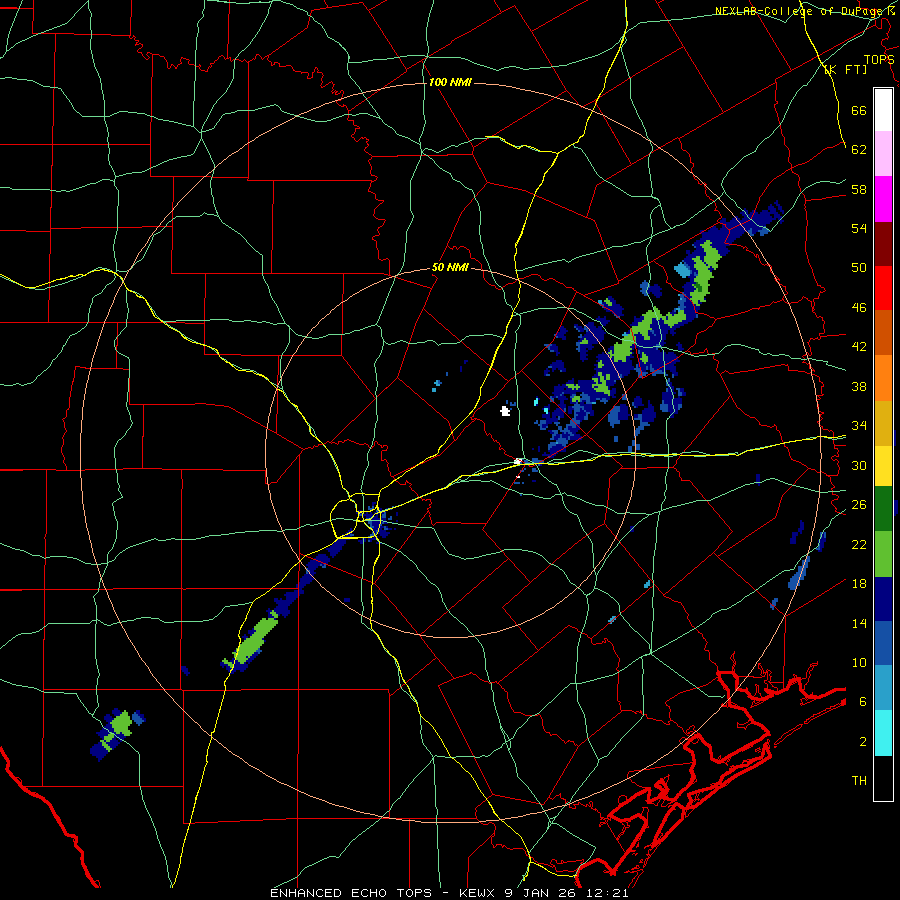Select the legend value "38"
This screenshot has width=900, height=900.
[859, 386]
